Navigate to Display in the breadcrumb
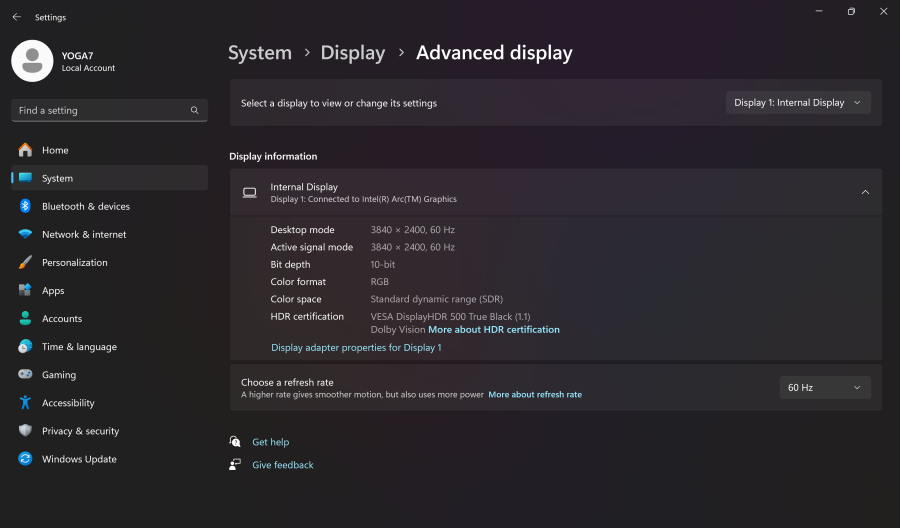Viewport: 900px width, 528px height. (352, 53)
